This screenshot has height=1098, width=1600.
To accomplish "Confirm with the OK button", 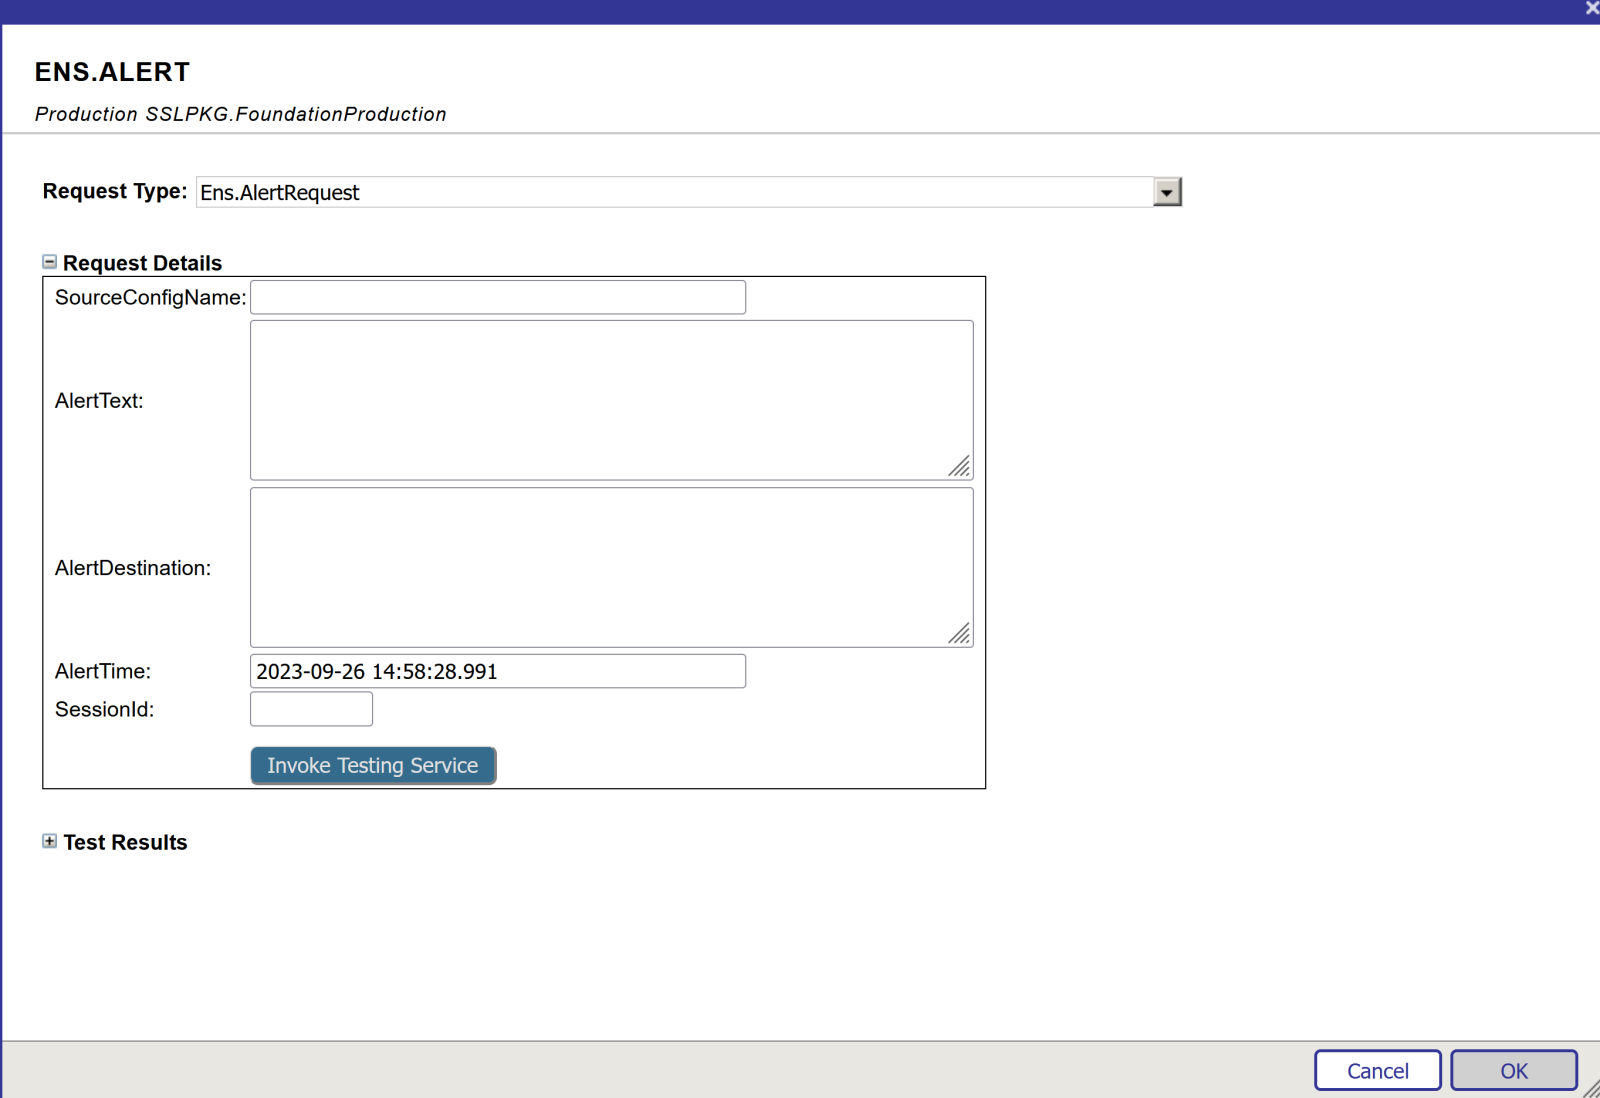I will click(x=1513, y=1071).
